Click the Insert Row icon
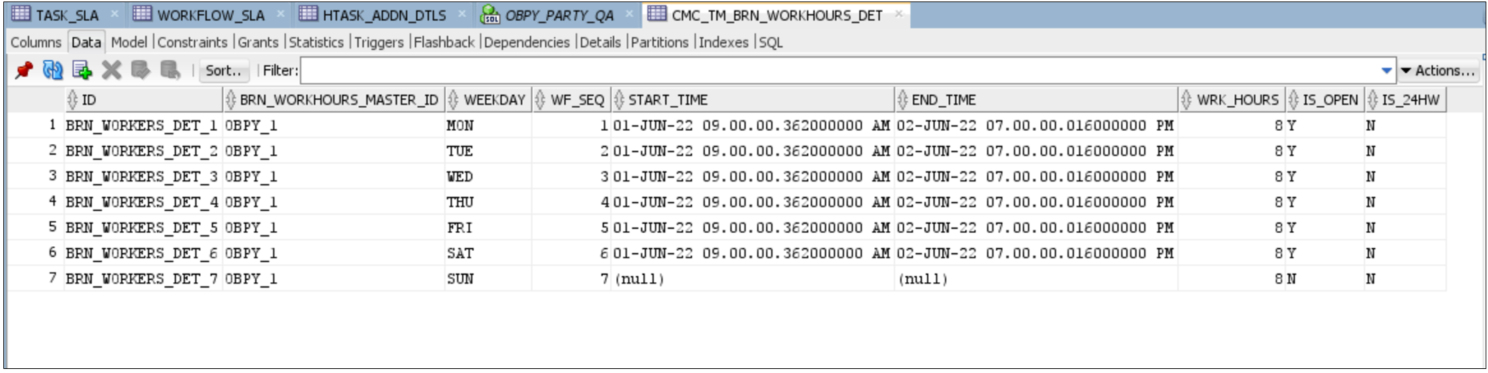Image resolution: width=1488 pixels, height=373 pixels. click(x=82, y=71)
